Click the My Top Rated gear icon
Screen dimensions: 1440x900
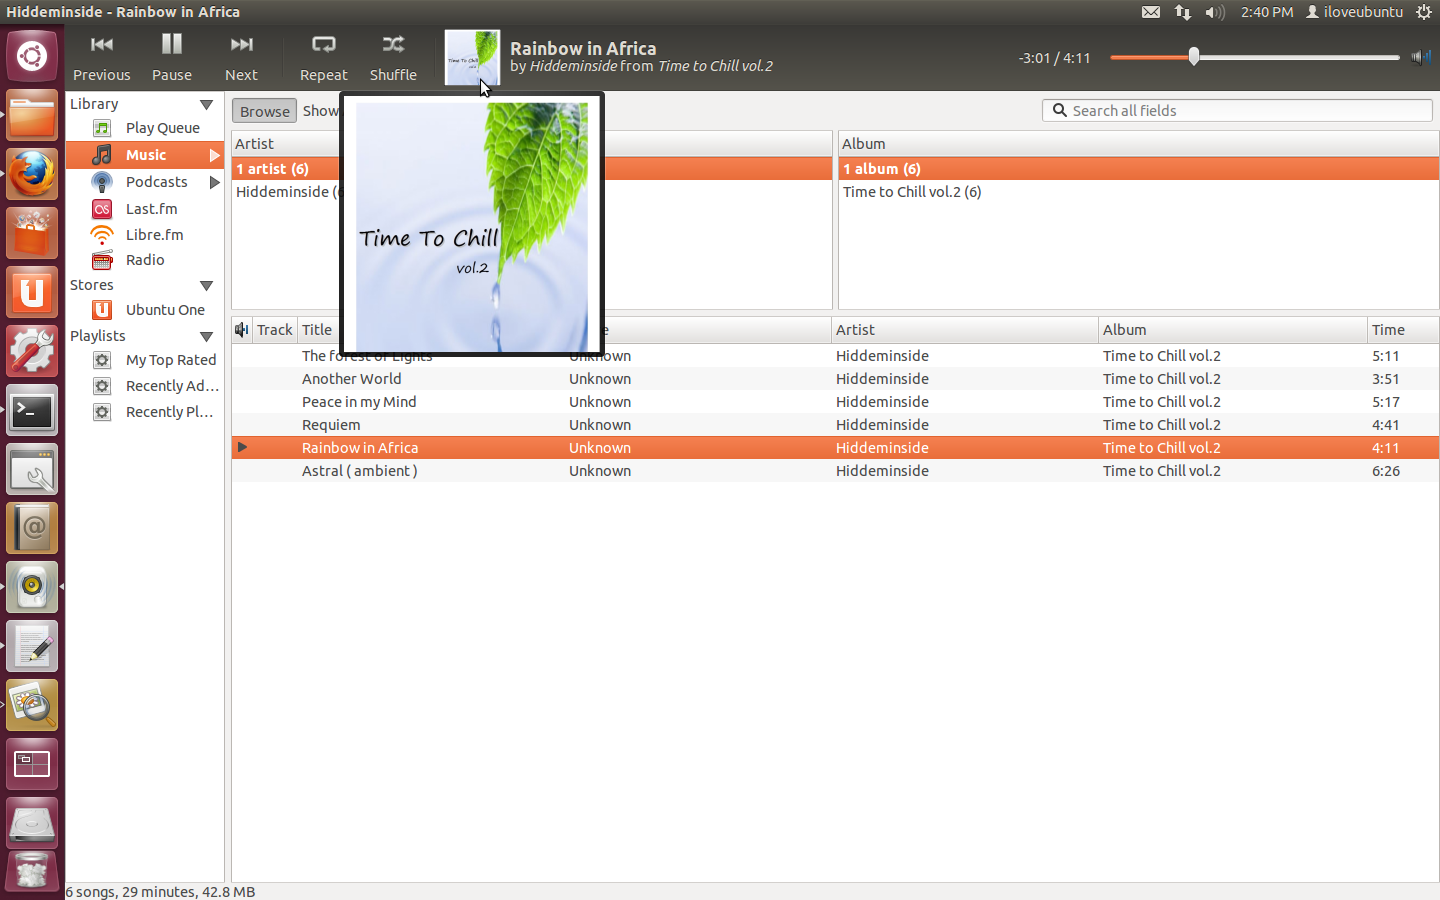tap(102, 360)
